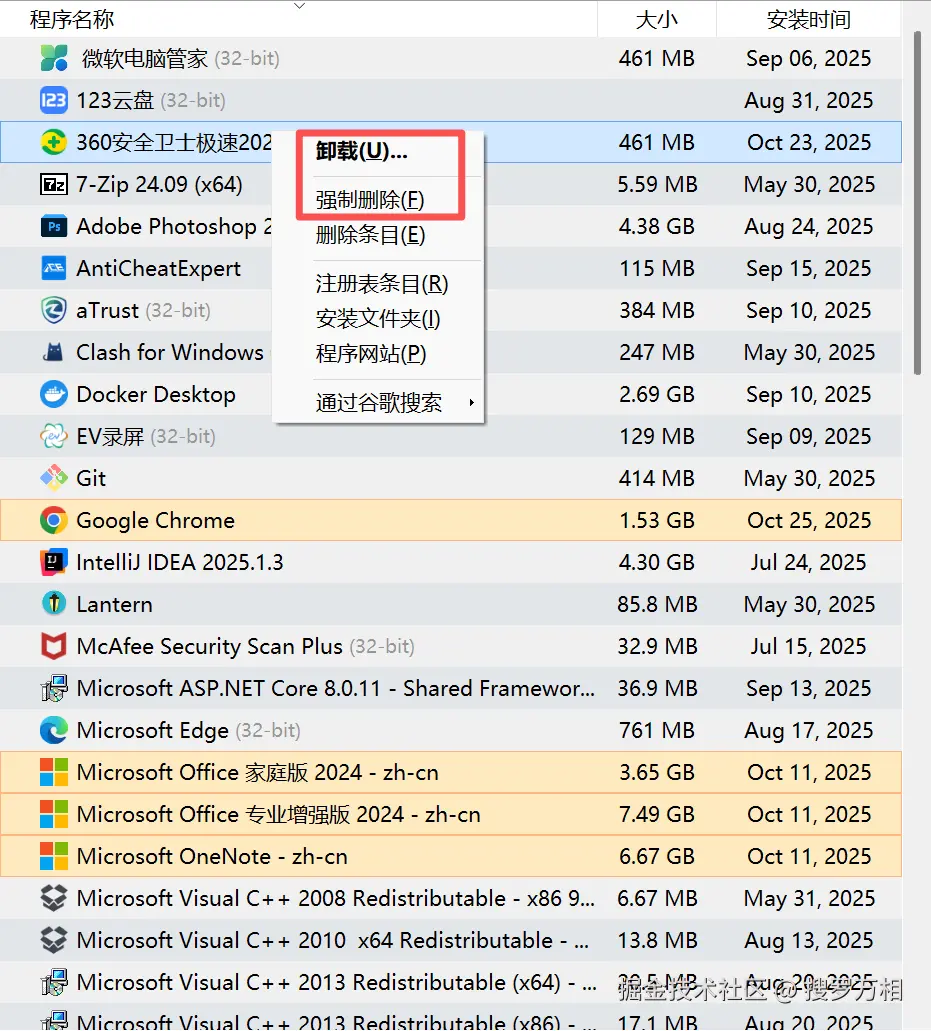The height and width of the screenshot is (1031, 931).
Task: Click the Visual C++ 2008 Redistributable icon
Action: (x=53, y=898)
